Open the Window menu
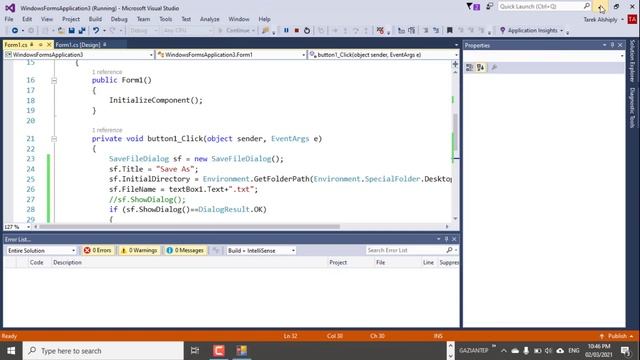640x360 pixels. (239, 19)
